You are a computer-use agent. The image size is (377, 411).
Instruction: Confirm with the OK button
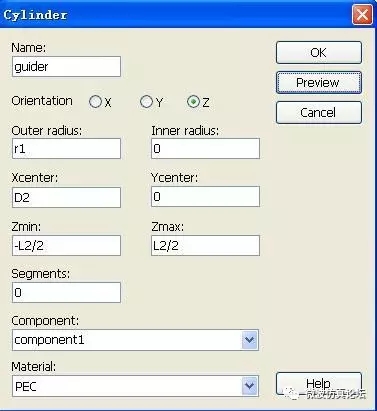tap(319, 52)
